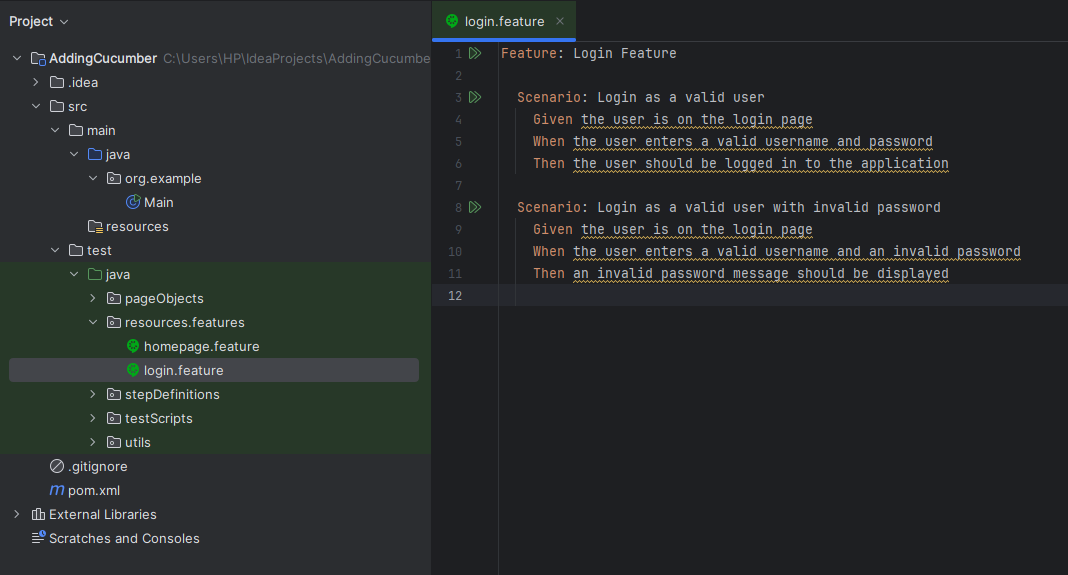Collapse the main folder
Image resolution: width=1068 pixels, height=575 pixels.
(55, 130)
